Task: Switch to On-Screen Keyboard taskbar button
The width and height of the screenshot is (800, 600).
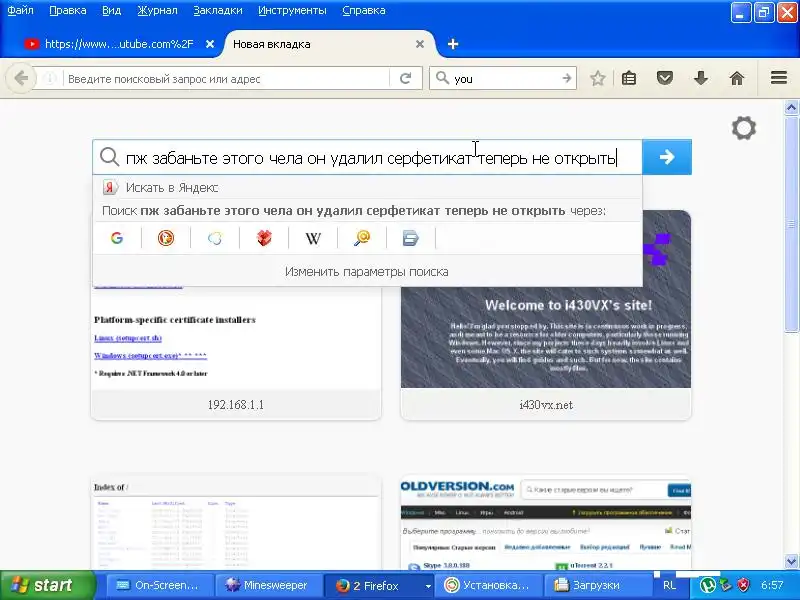Action: (x=159, y=585)
